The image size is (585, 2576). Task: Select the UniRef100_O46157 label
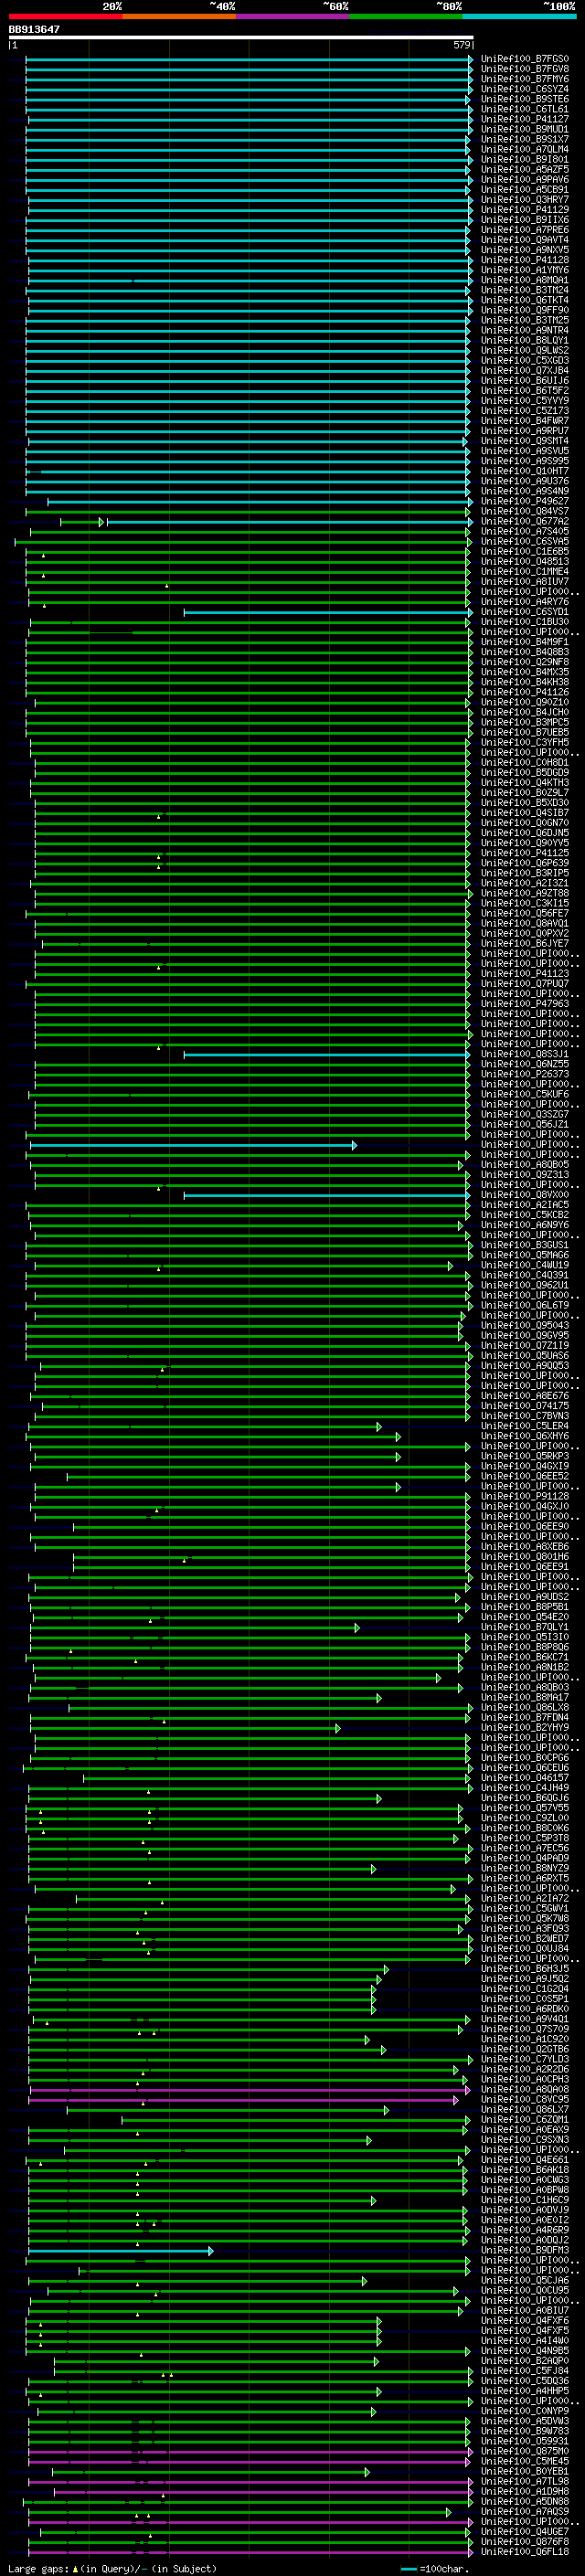(x=524, y=1778)
